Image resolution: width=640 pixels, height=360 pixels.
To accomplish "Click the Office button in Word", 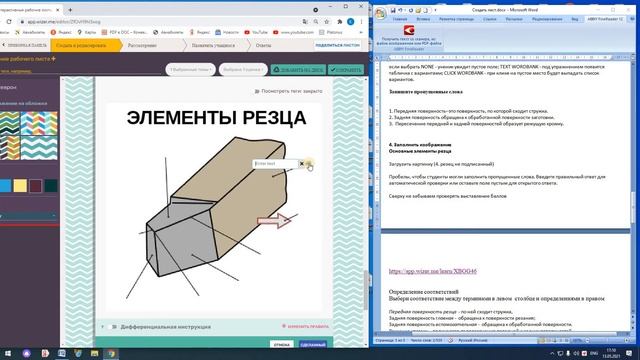I will point(380,13).
